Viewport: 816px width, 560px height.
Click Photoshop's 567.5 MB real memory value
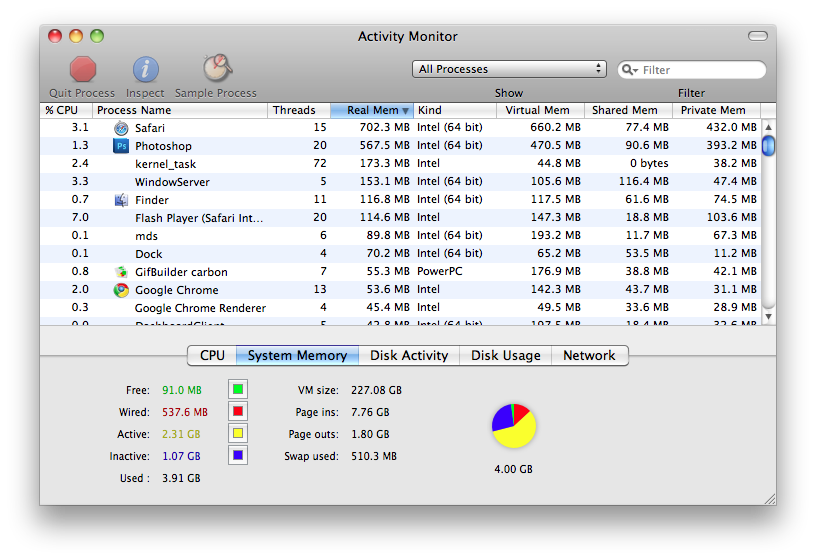click(x=385, y=145)
